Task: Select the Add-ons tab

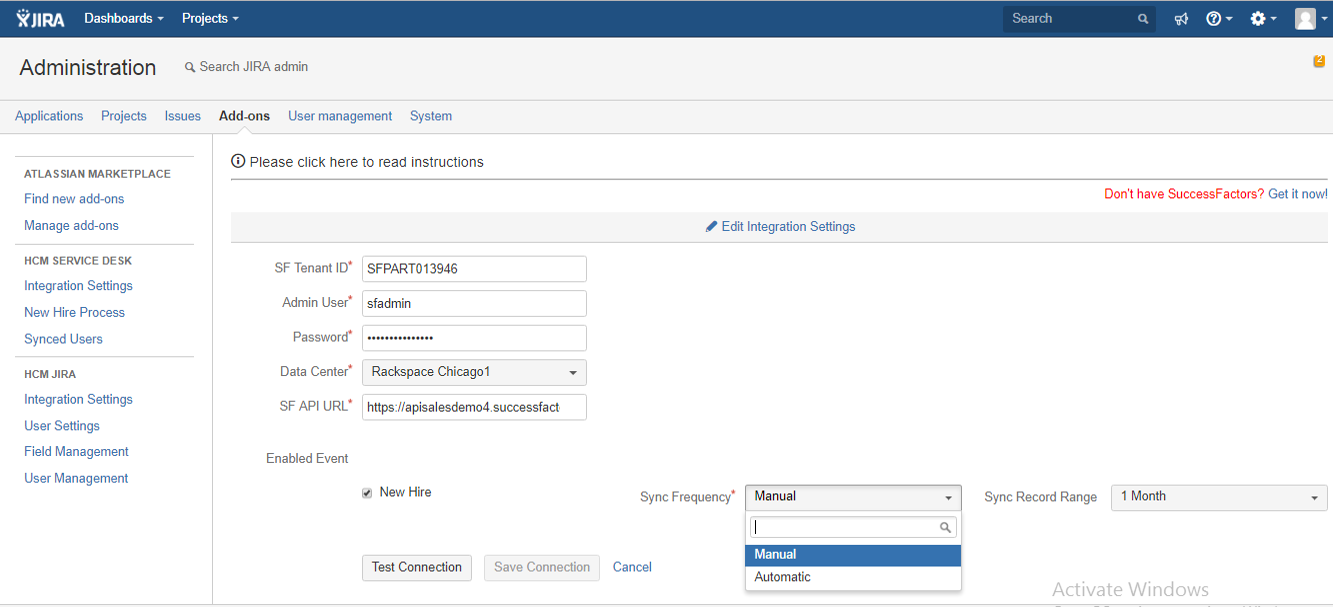Action: (x=244, y=116)
